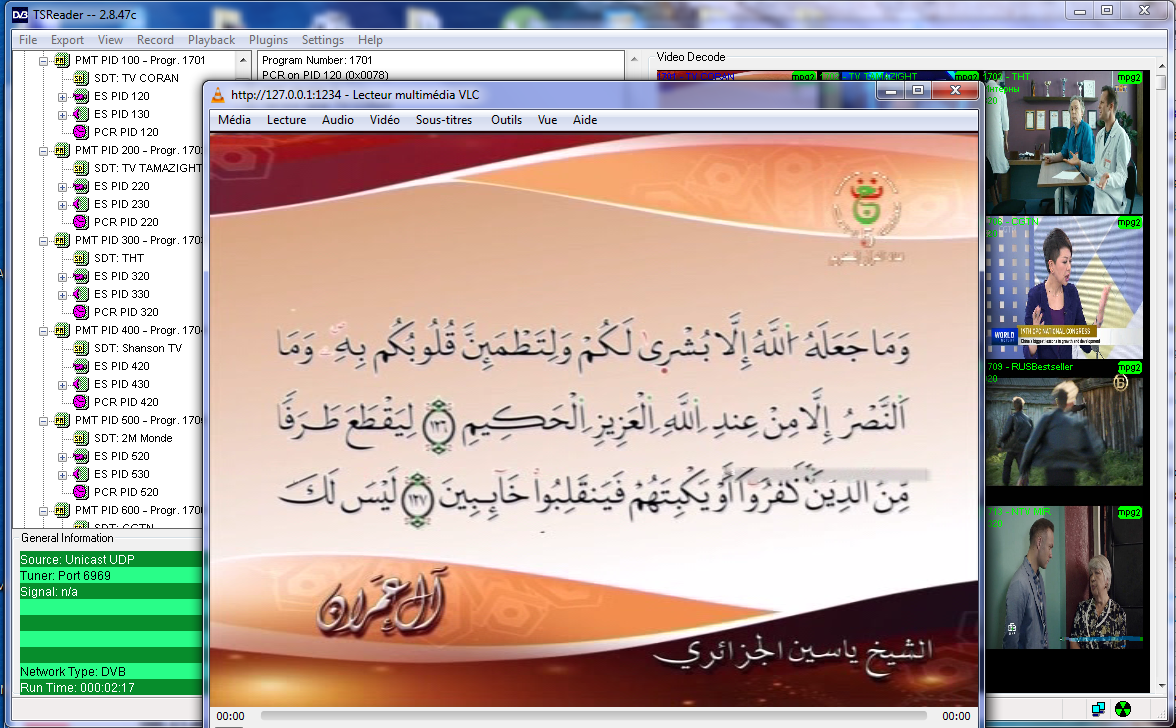Click the VLC playback seek bar
The image size is (1176, 728).
tap(597, 716)
